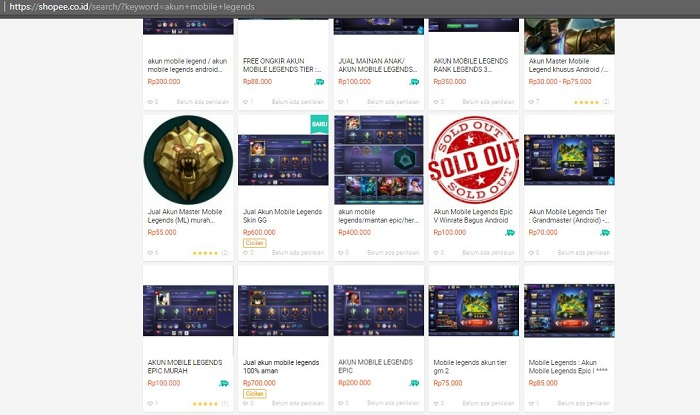Open the SOLD OUT stamp product image
700x415 pixels.
[474, 160]
